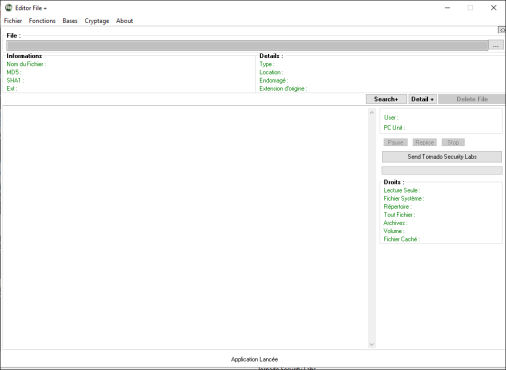Viewport: 506px width, 370px height.
Task: Click the 'Lecture Seule' label
Action: (x=401, y=190)
